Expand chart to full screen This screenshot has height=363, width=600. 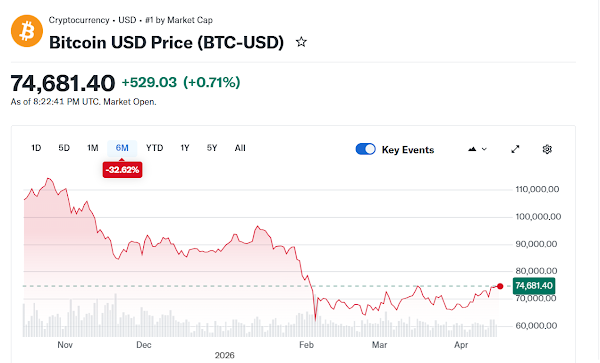(x=515, y=149)
